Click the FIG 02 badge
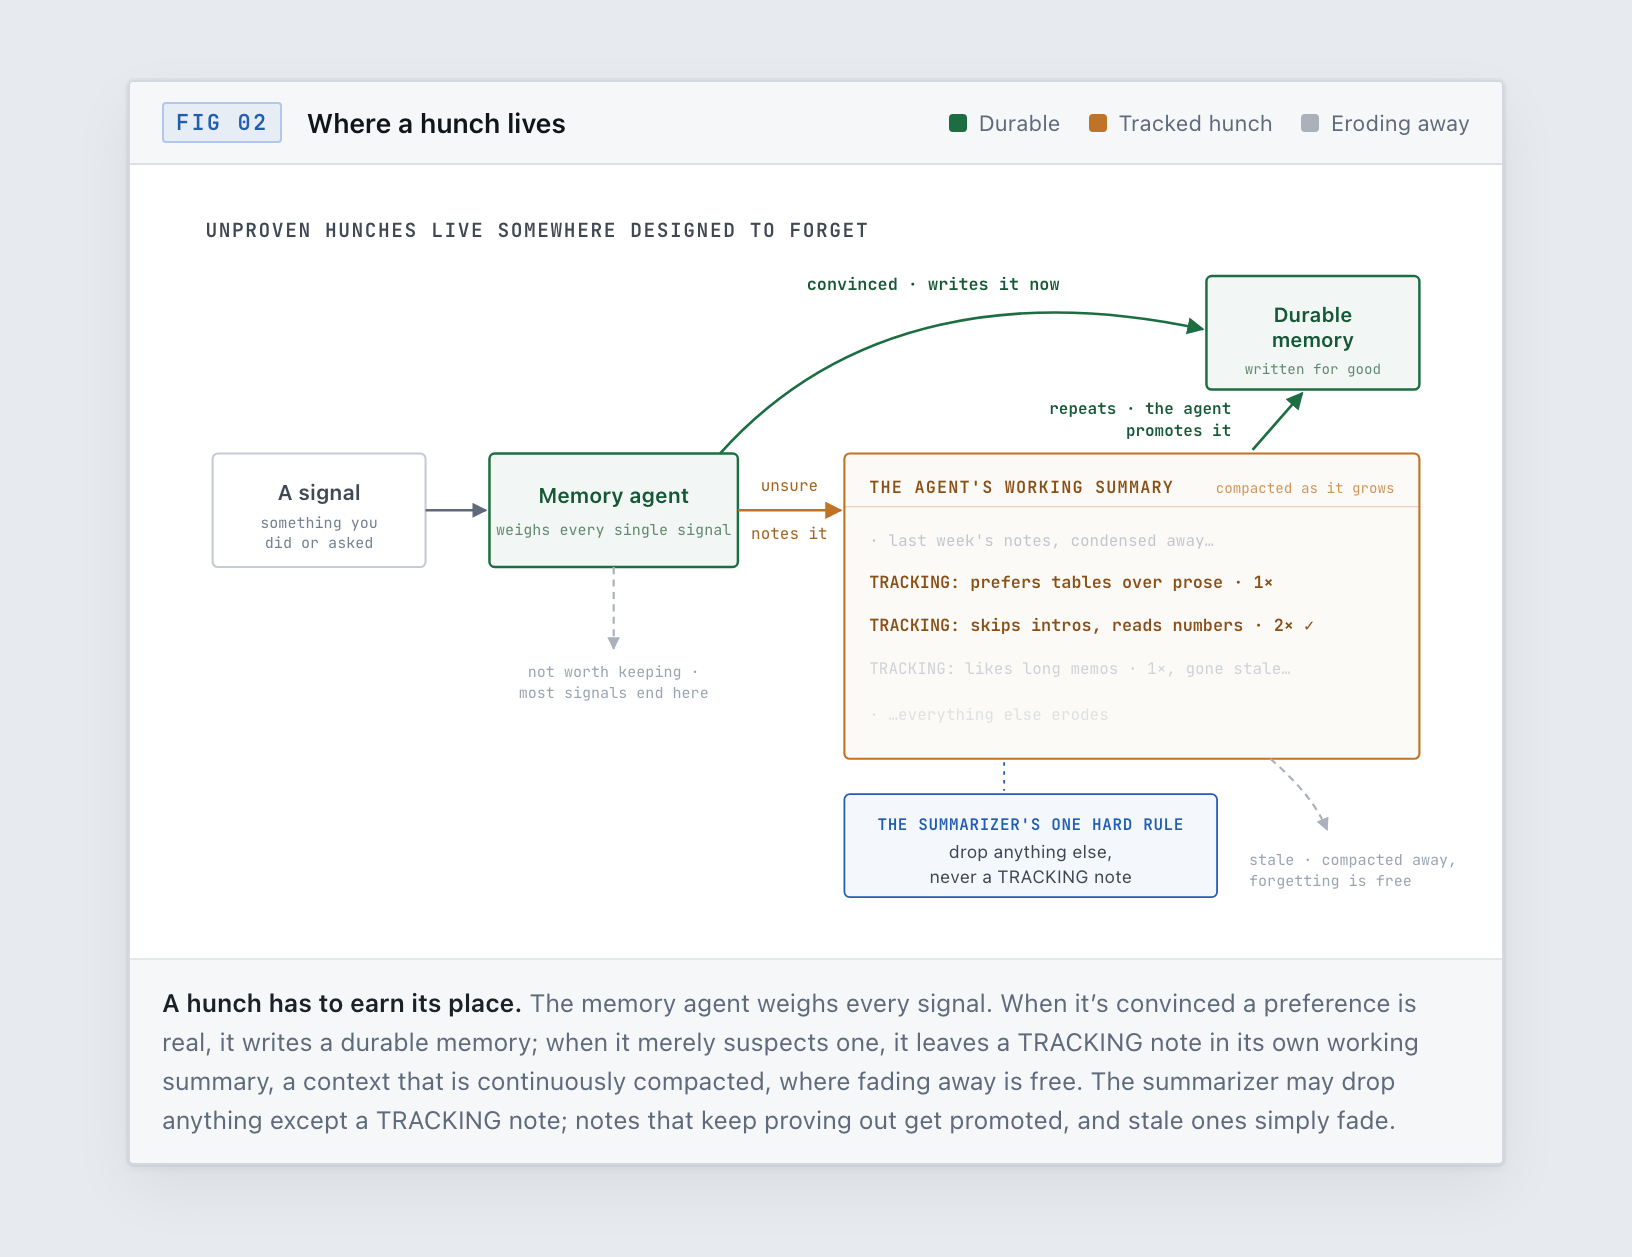This screenshot has width=1632, height=1257. click(222, 123)
